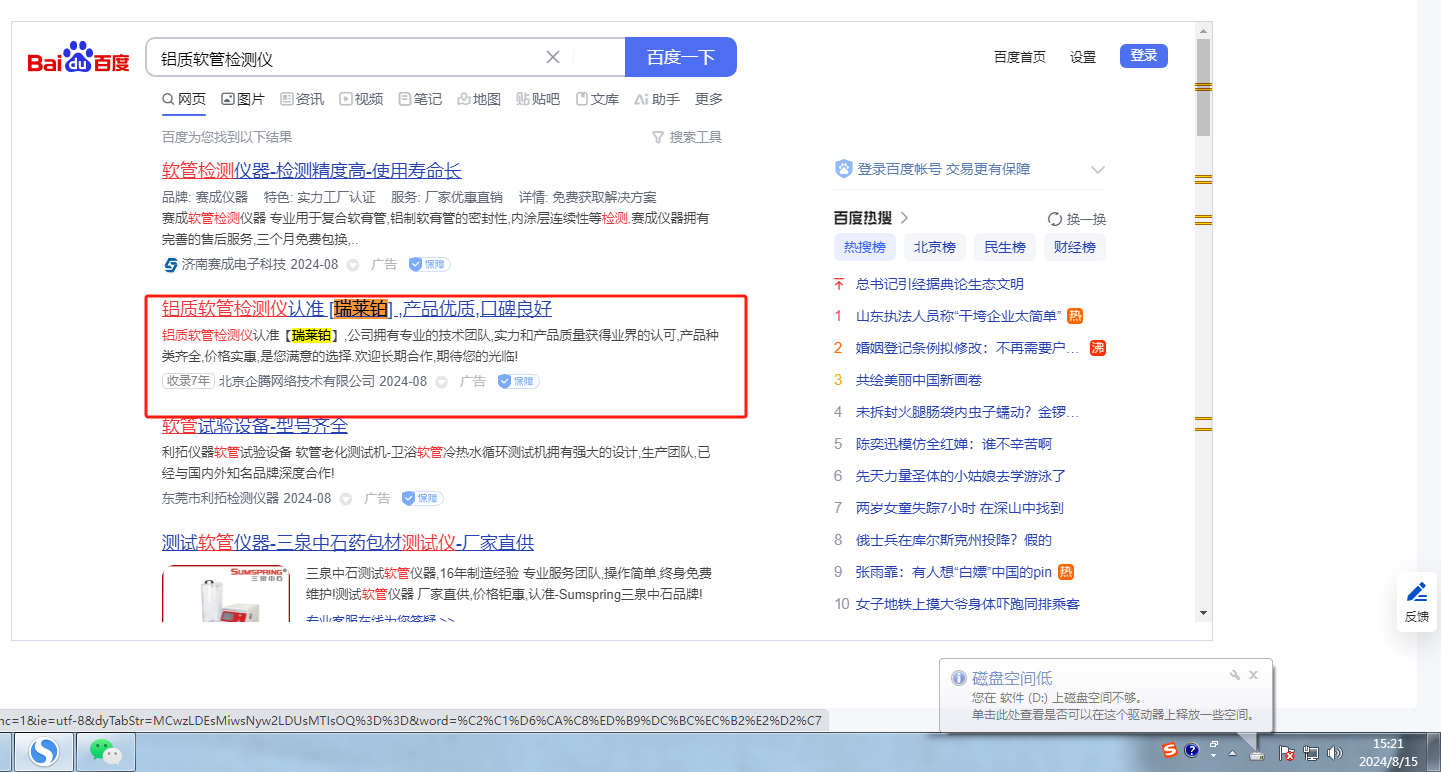Image resolution: width=1441 pixels, height=772 pixels.
Task: Close the 磁盘空间低 notification balloon
Action: click(x=1254, y=675)
